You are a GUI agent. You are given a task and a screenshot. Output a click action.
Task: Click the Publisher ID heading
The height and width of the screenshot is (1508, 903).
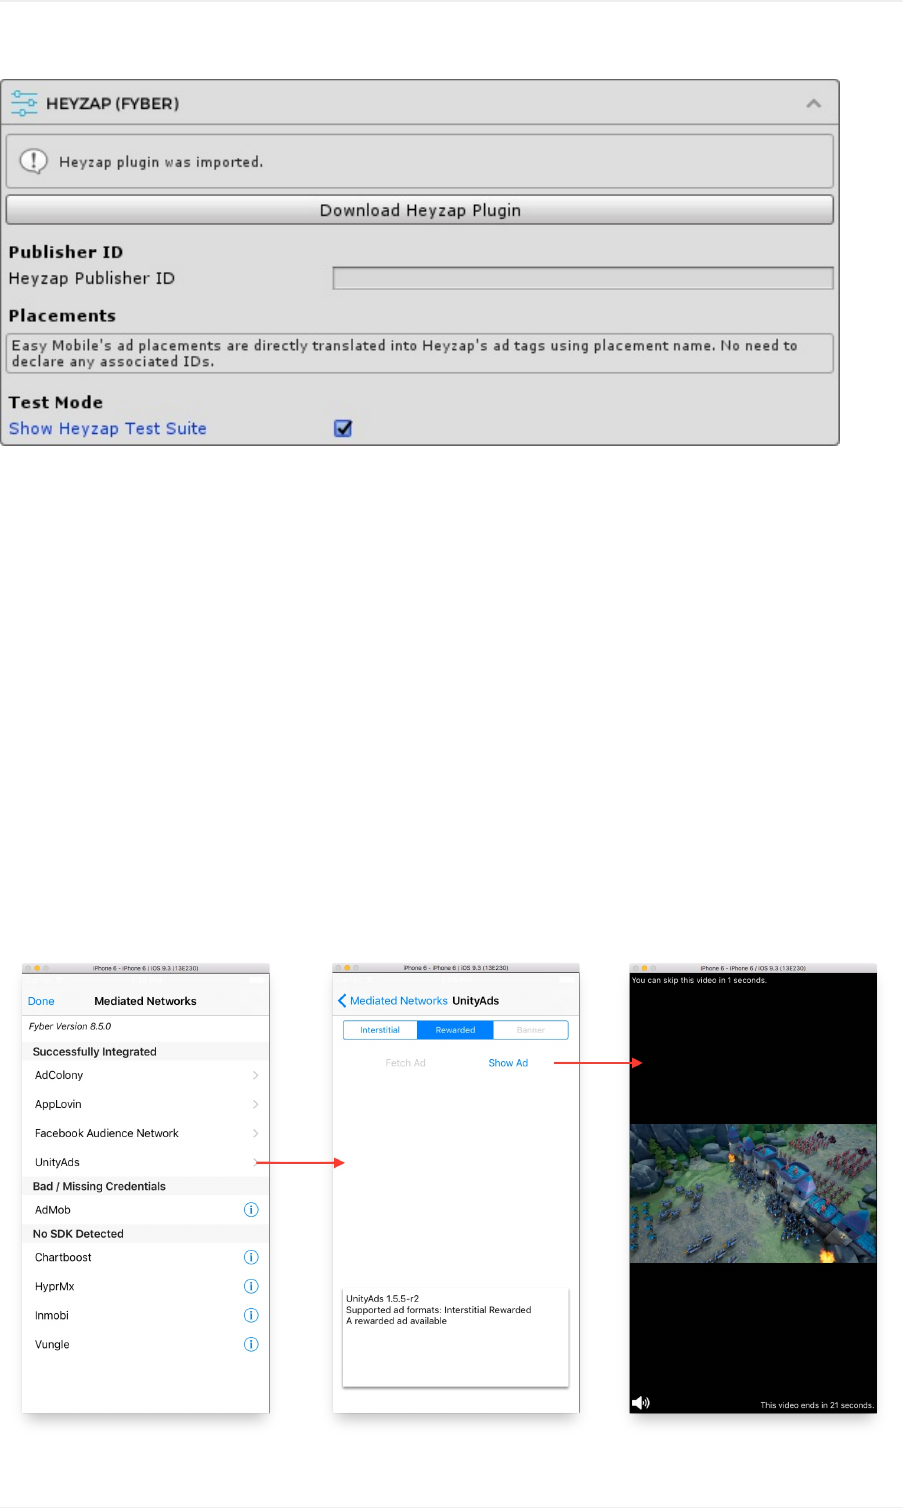(66, 252)
